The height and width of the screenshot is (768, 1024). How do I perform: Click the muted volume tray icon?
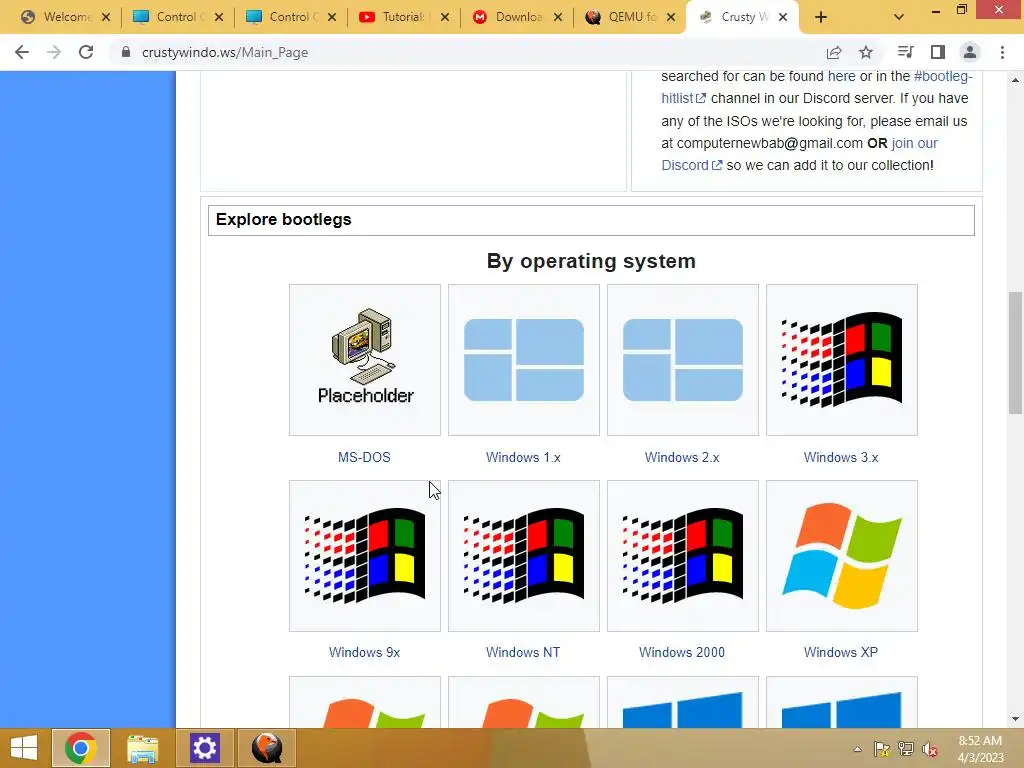(x=930, y=749)
